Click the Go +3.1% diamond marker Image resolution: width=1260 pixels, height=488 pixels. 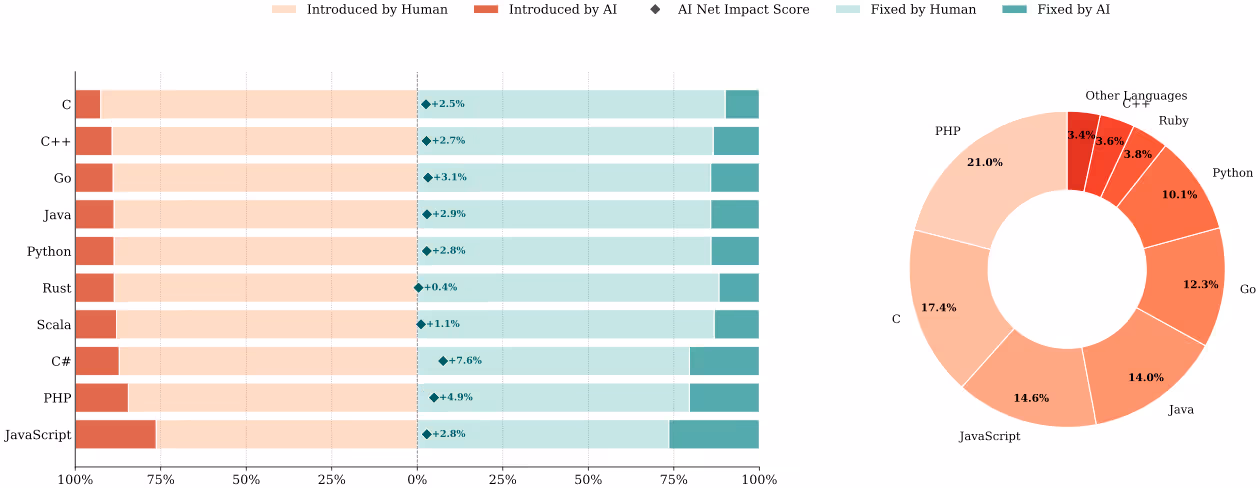pyautogui.click(x=428, y=178)
